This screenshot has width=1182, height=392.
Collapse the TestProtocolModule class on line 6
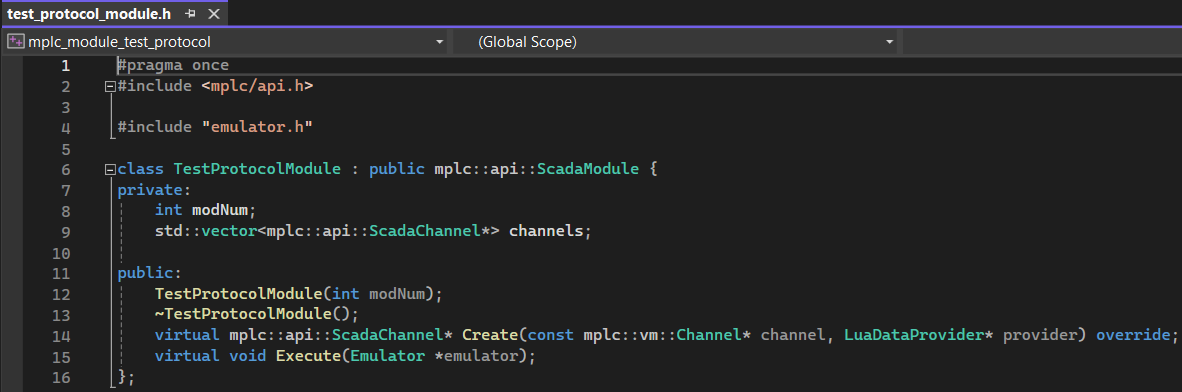pos(111,170)
